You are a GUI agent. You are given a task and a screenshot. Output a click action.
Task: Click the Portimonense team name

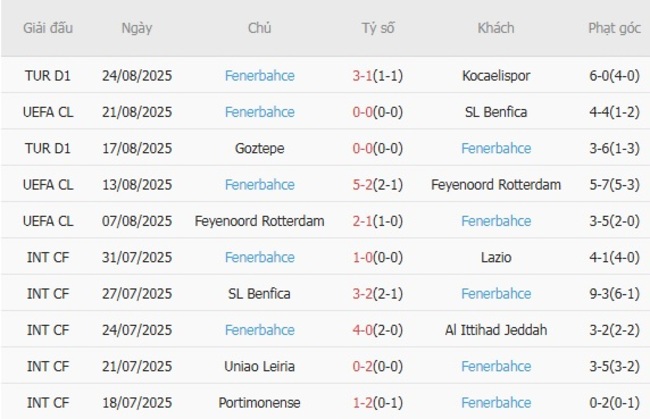pos(260,403)
